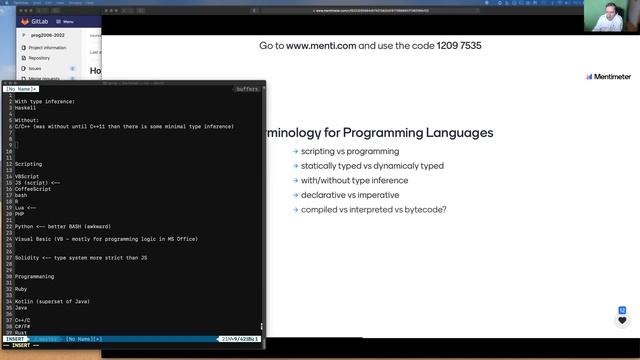Click 'Kotlin (superset of Java)' line
The width and height of the screenshot is (640, 360).
(52, 302)
